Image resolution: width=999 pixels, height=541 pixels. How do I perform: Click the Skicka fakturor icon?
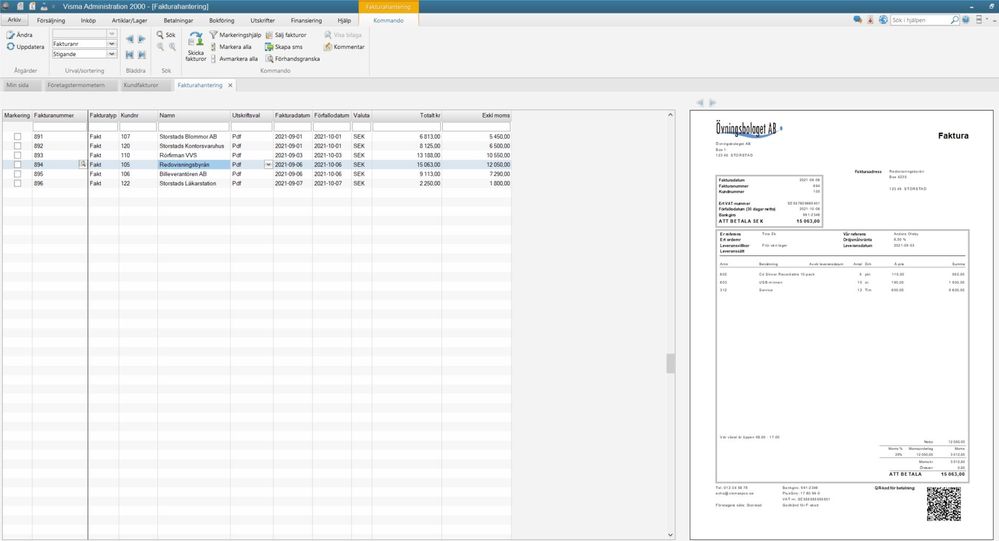pos(196,39)
